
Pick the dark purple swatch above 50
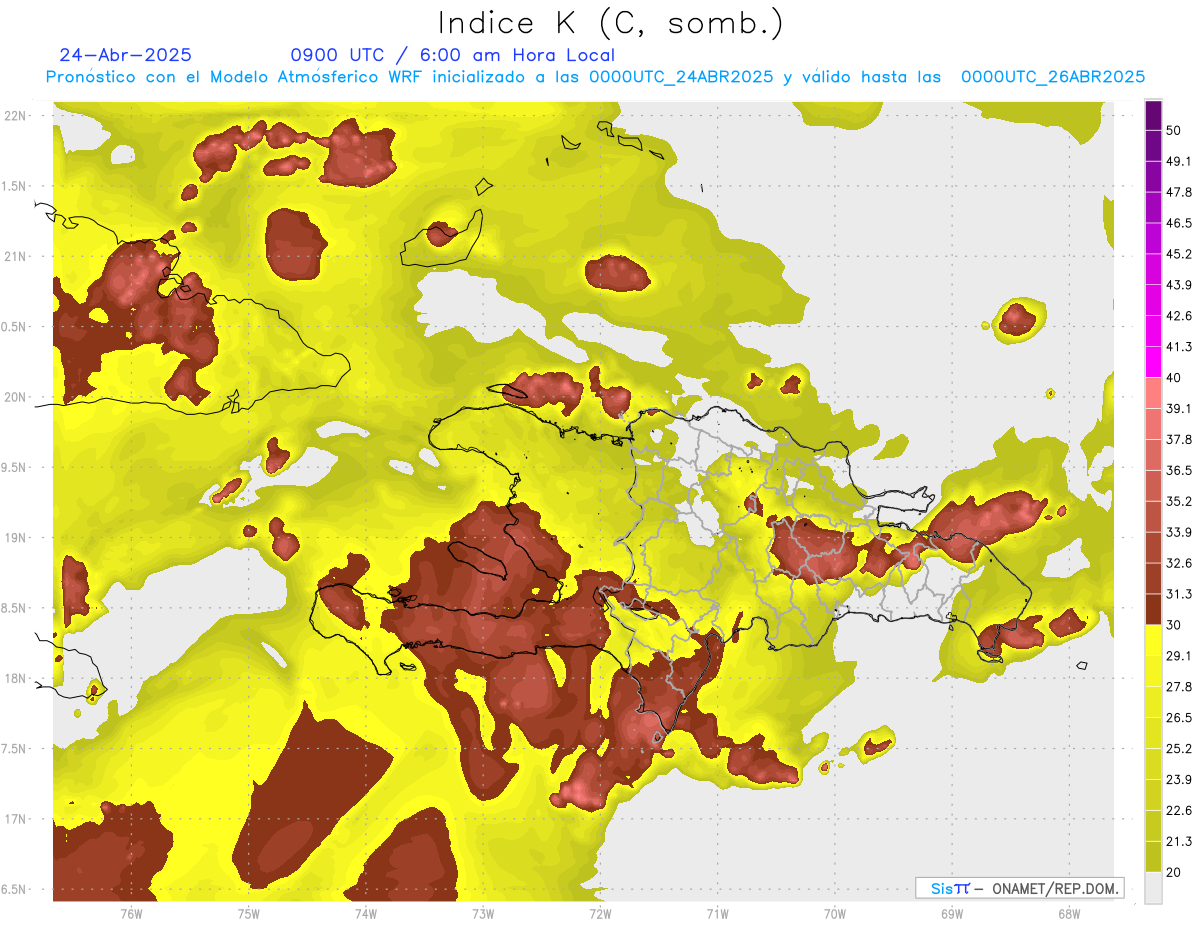1153,115
